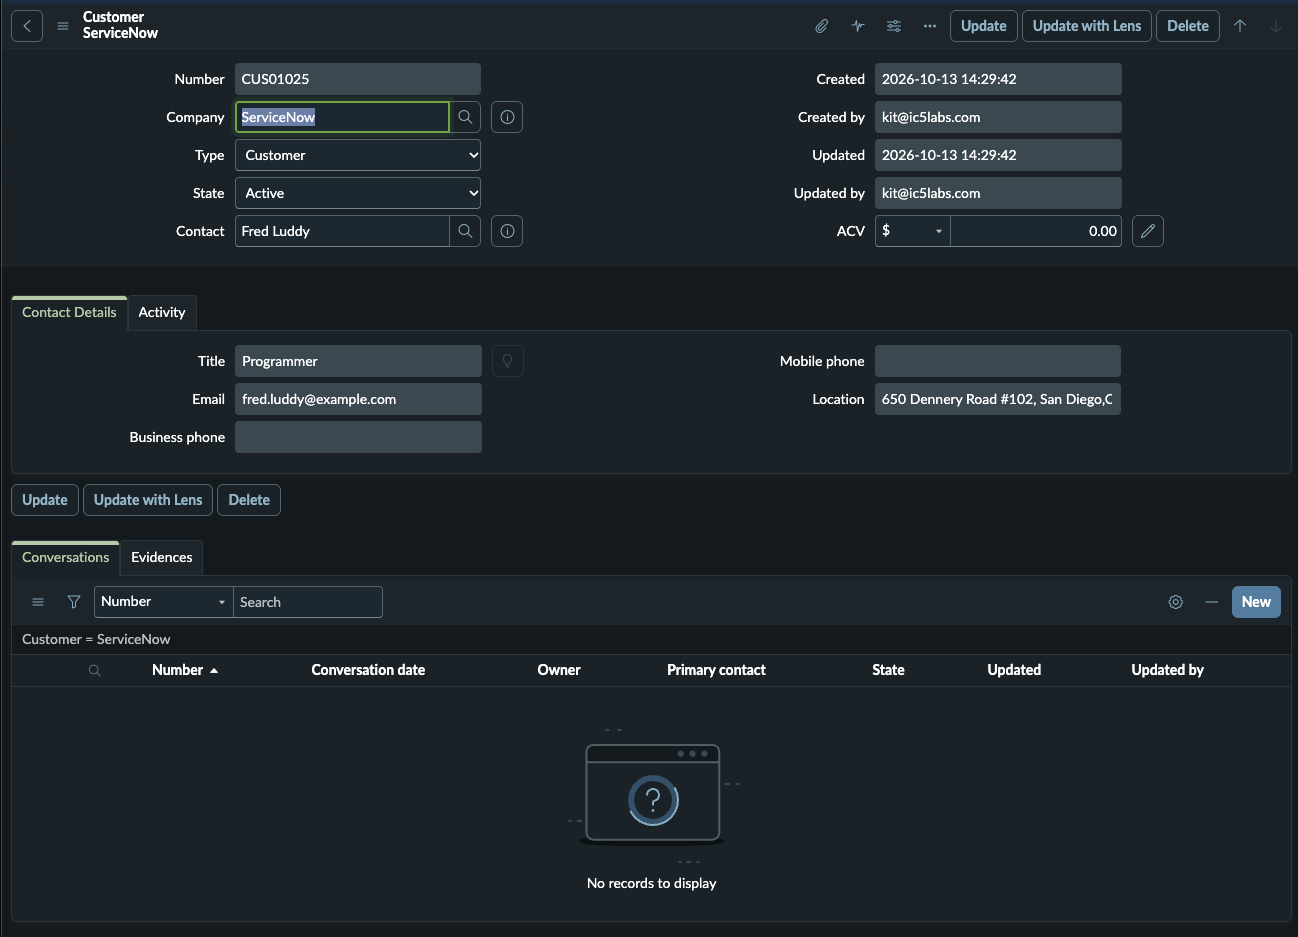Click the Conversations list Search field
Screen dimensions: 1298x937
click(x=308, y=602)
